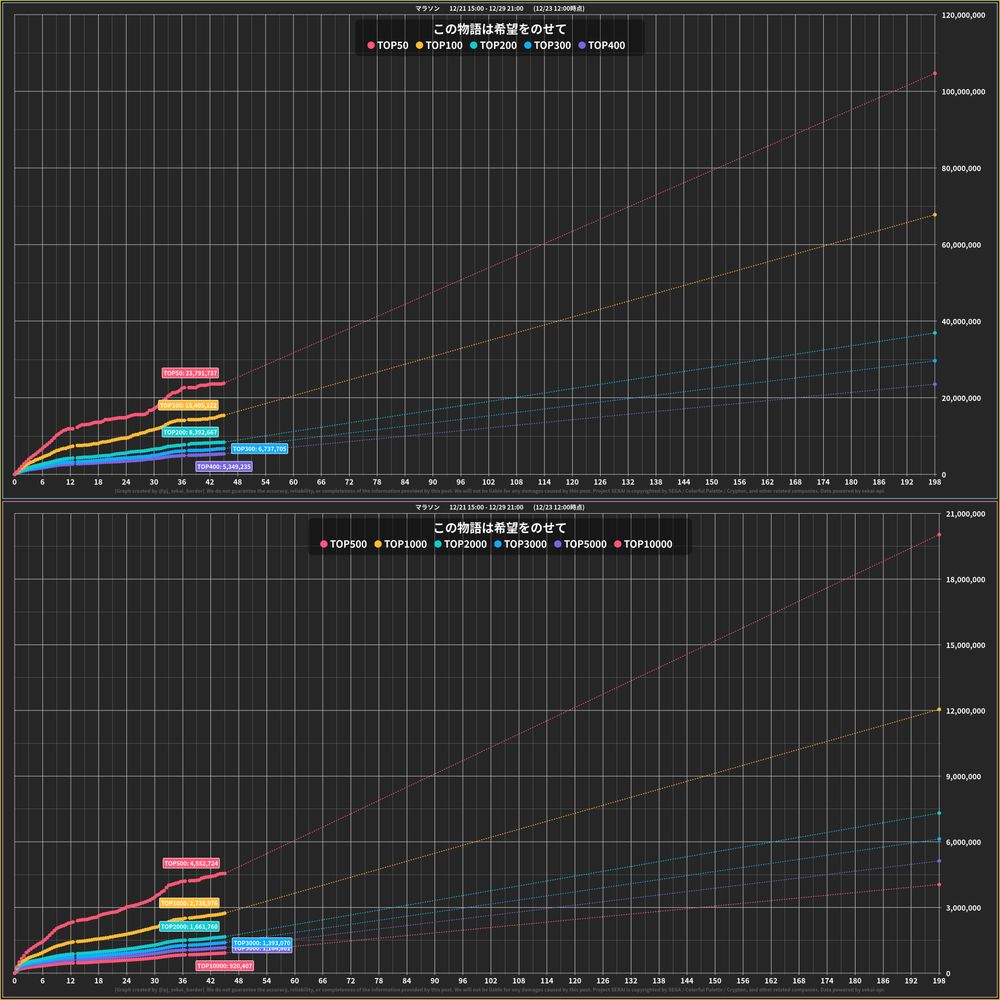Toggle the TOP3000 legend entry
This screenshot has width=1000, height=1000.
click(520, 544)
